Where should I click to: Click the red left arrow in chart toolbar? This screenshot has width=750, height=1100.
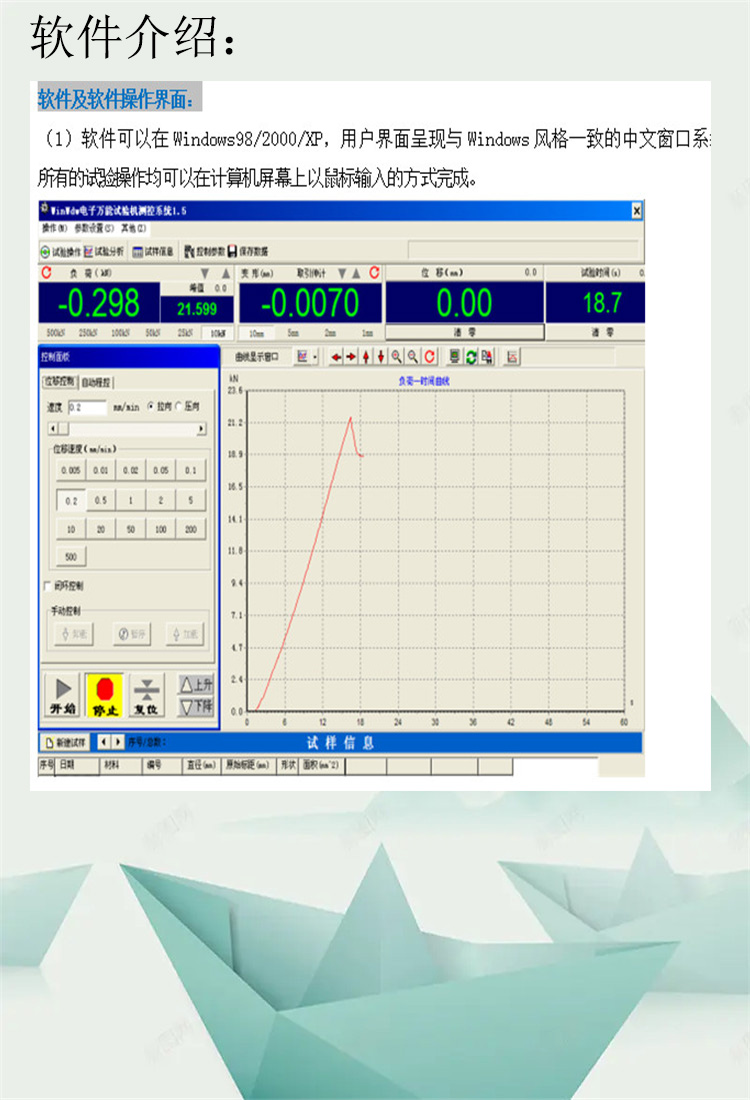[336, 356]
